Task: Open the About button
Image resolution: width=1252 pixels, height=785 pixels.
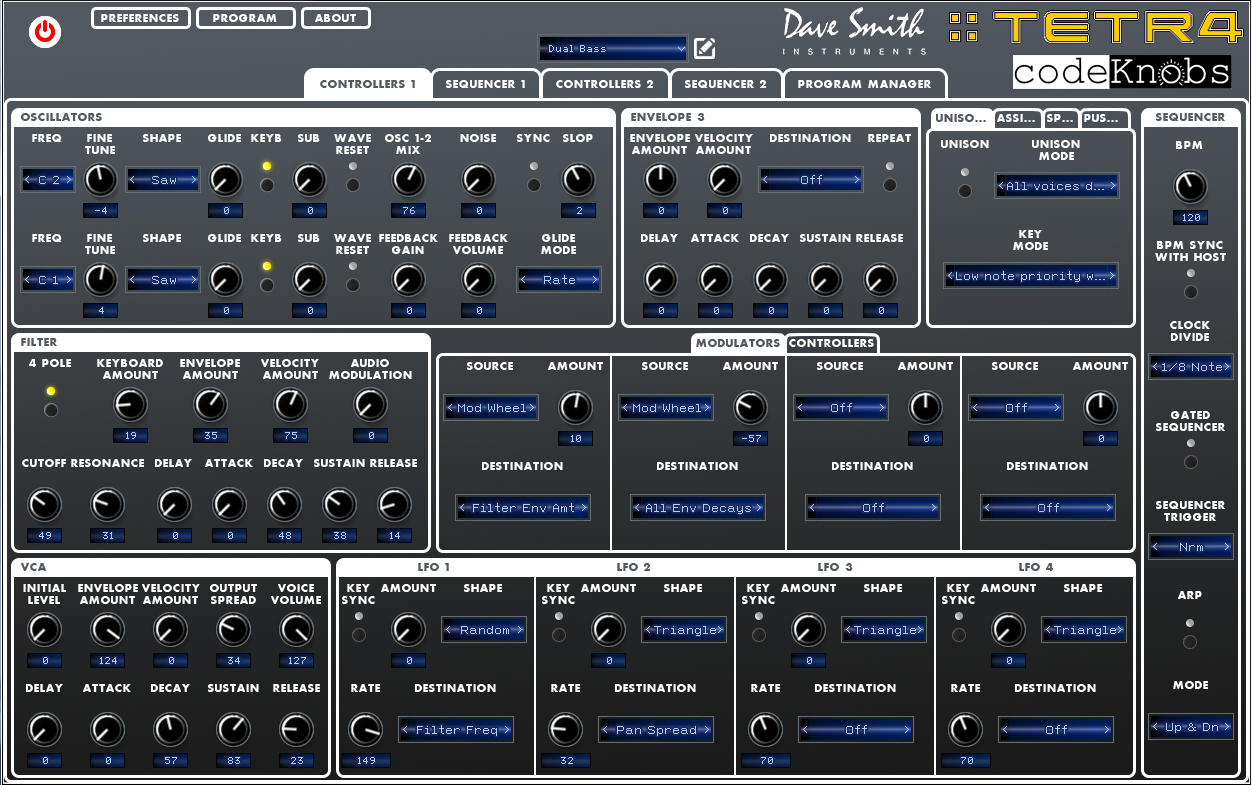Action: (x=335, y=18)
